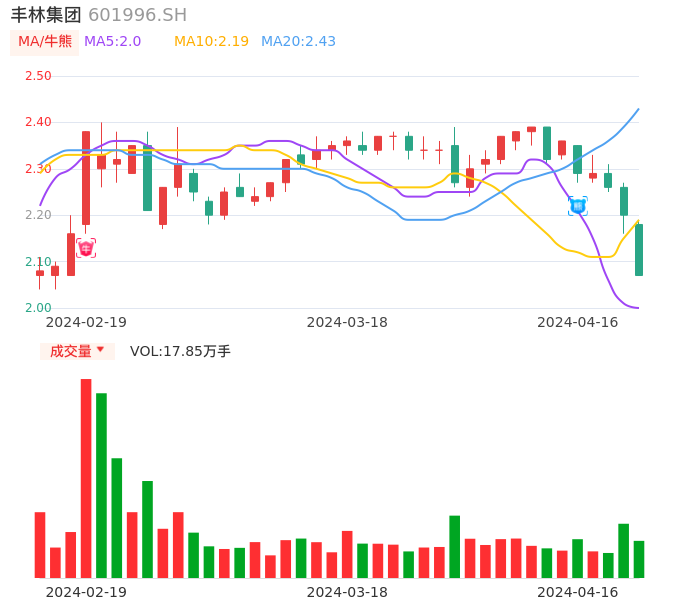Click the blue bear (熊) signal marker
This screenshot has height=606, width=686.
pos(578,206)
